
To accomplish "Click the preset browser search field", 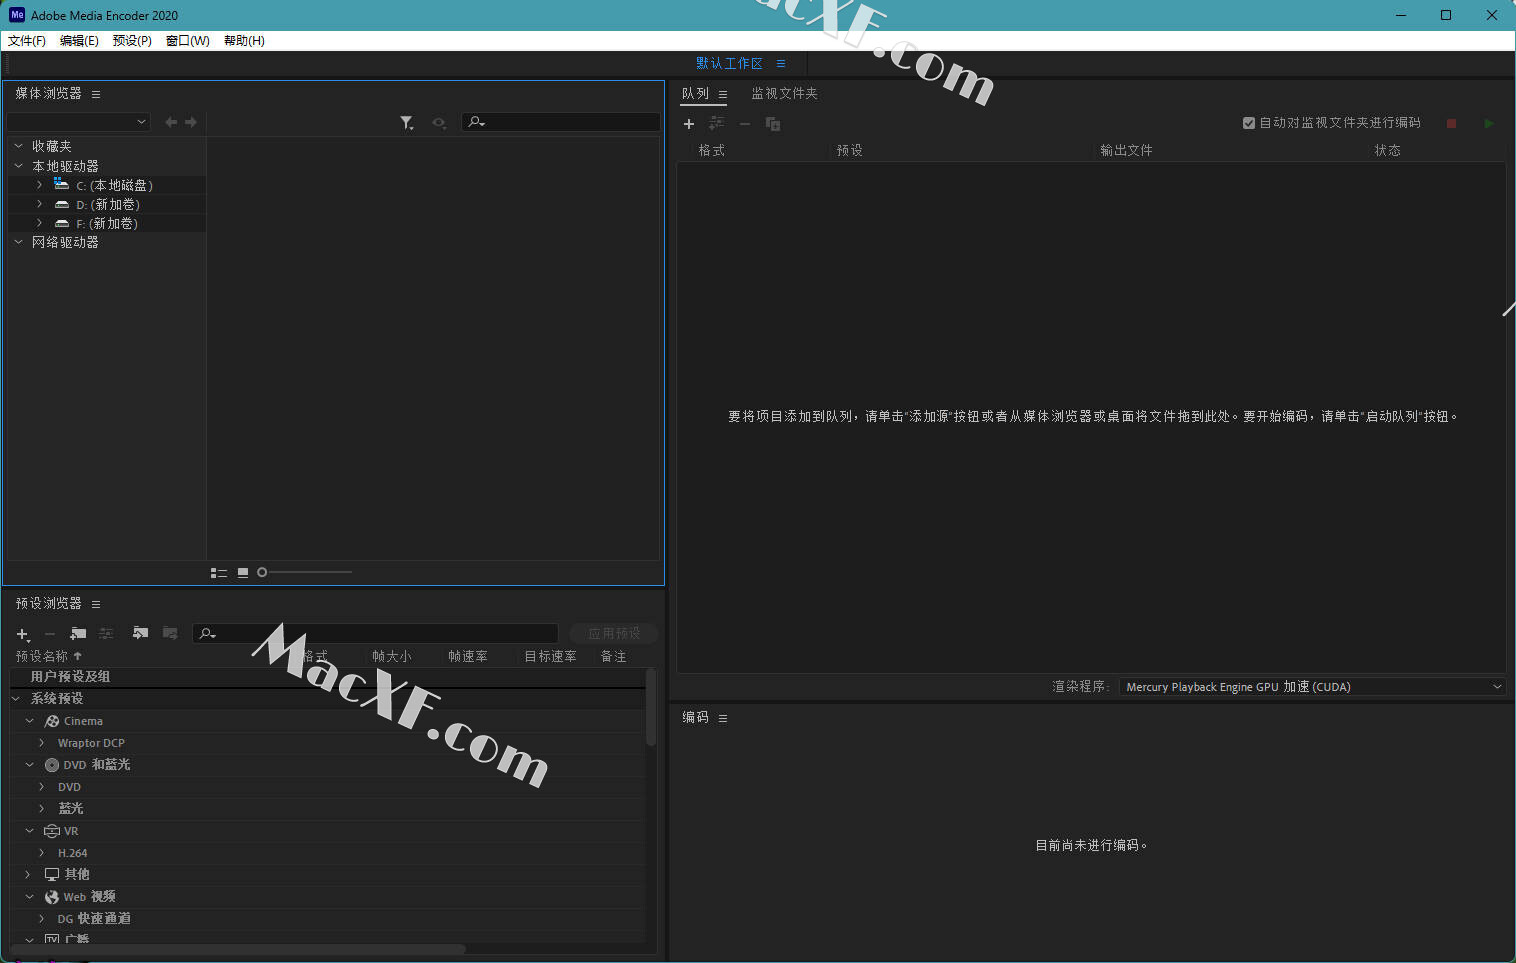I will click(x=375, y=634).
